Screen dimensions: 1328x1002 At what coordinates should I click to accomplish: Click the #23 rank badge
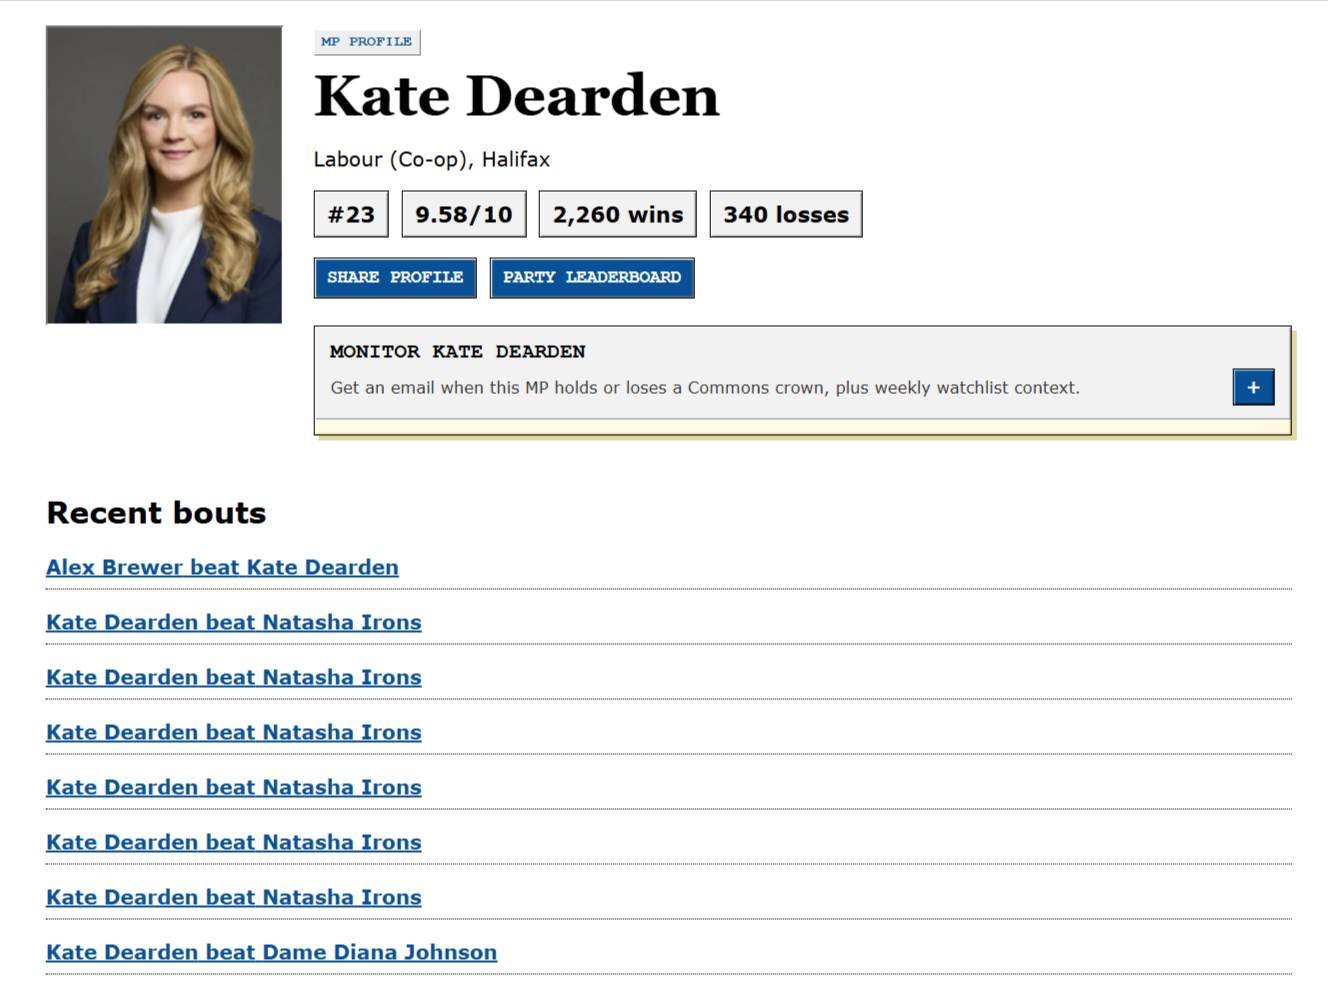pyautogui.click(x=351, y=214)
